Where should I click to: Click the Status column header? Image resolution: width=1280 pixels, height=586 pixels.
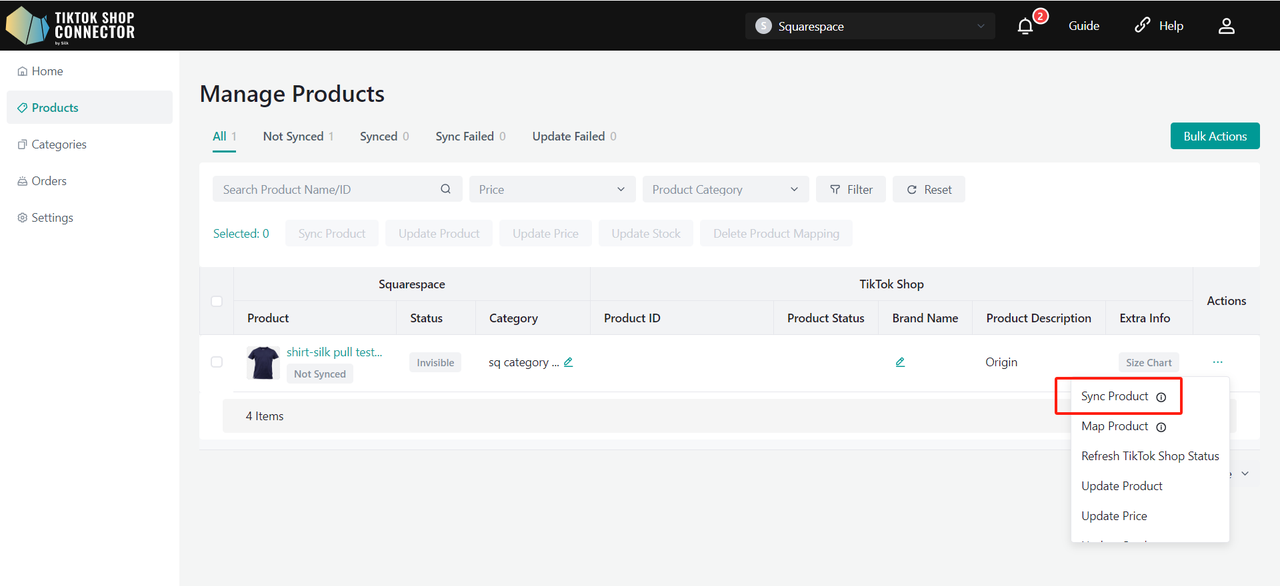coord(426,318)
